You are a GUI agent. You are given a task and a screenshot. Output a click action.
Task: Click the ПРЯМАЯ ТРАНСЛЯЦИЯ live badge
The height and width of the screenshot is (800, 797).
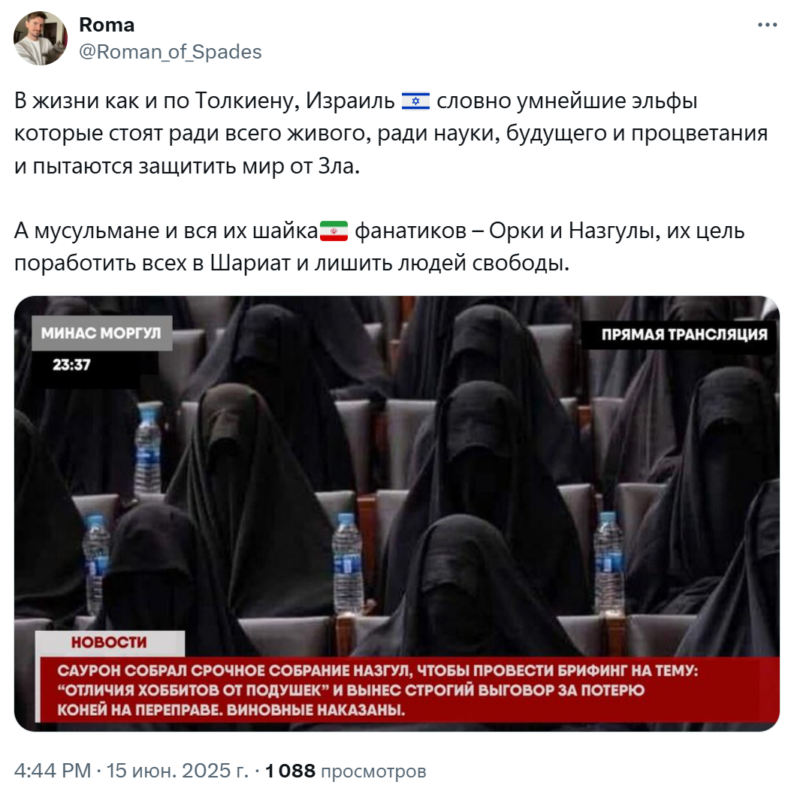point(683,335)
